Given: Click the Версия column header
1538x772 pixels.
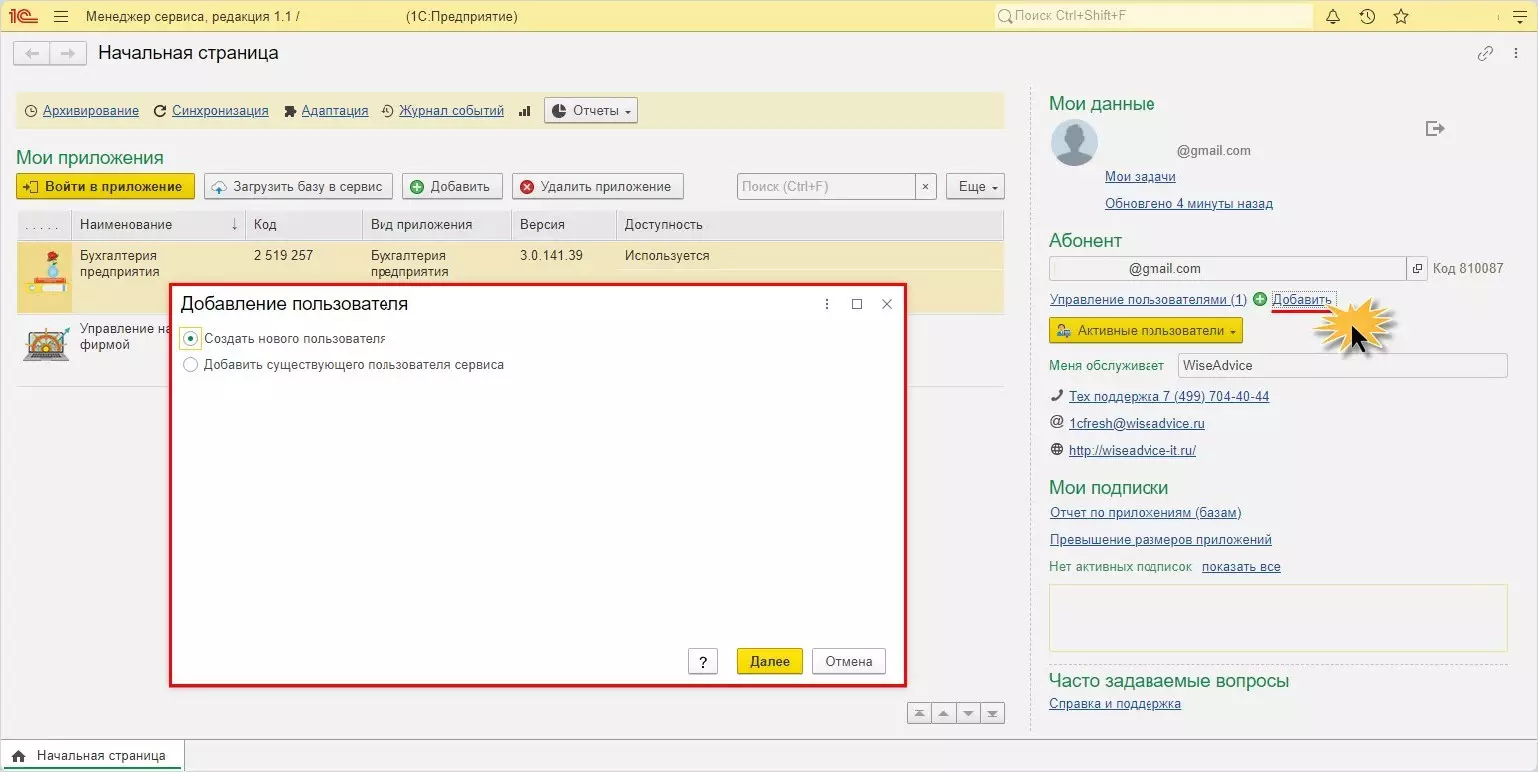Looking at the screenshot, I should [564, 225].
